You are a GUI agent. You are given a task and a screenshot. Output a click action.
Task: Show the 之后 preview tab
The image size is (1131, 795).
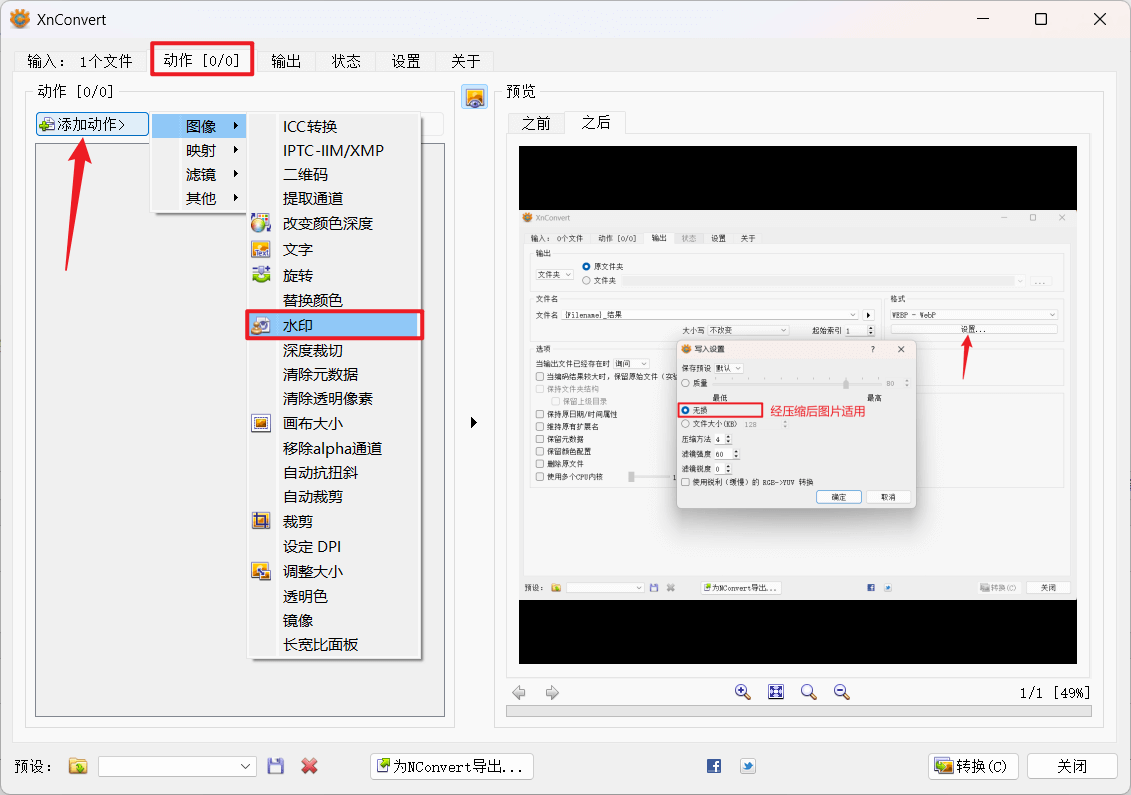[x=596, y=123]
